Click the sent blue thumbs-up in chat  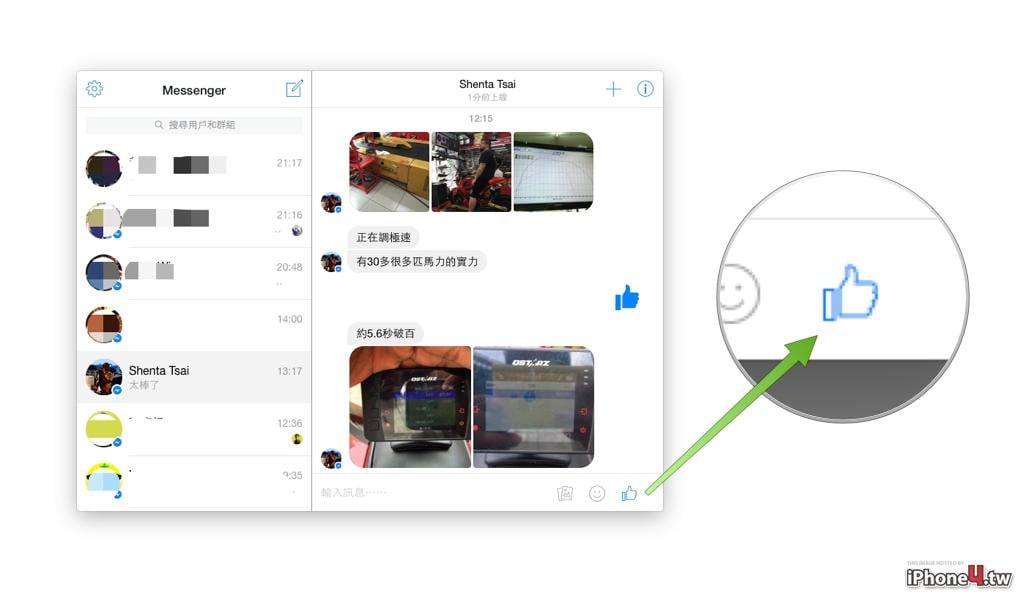pos(627,298)
